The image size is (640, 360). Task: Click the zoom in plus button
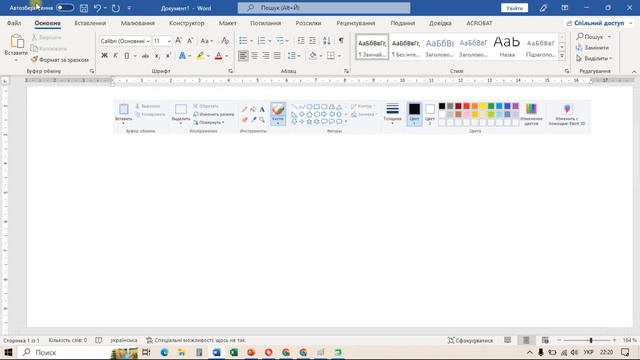(614, 340)
